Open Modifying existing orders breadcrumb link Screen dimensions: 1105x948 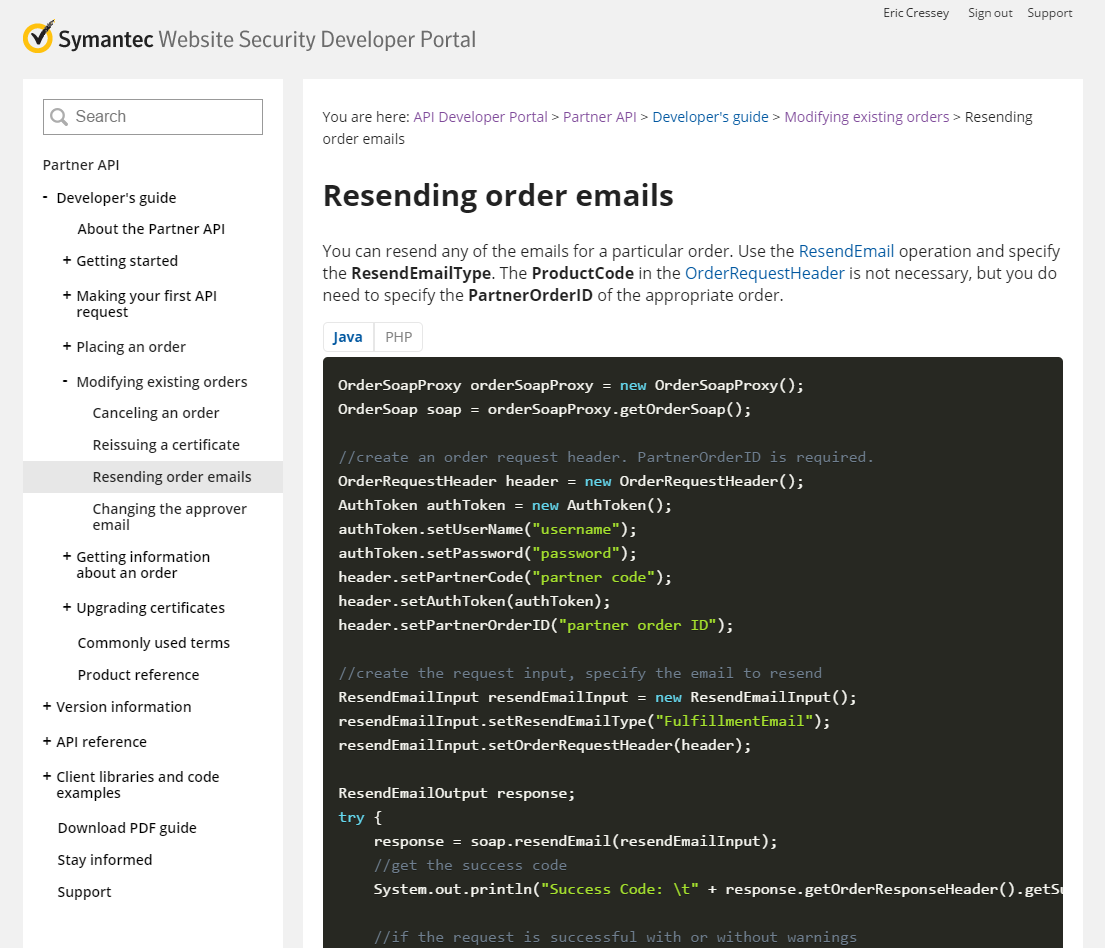(x=867, y=117)
